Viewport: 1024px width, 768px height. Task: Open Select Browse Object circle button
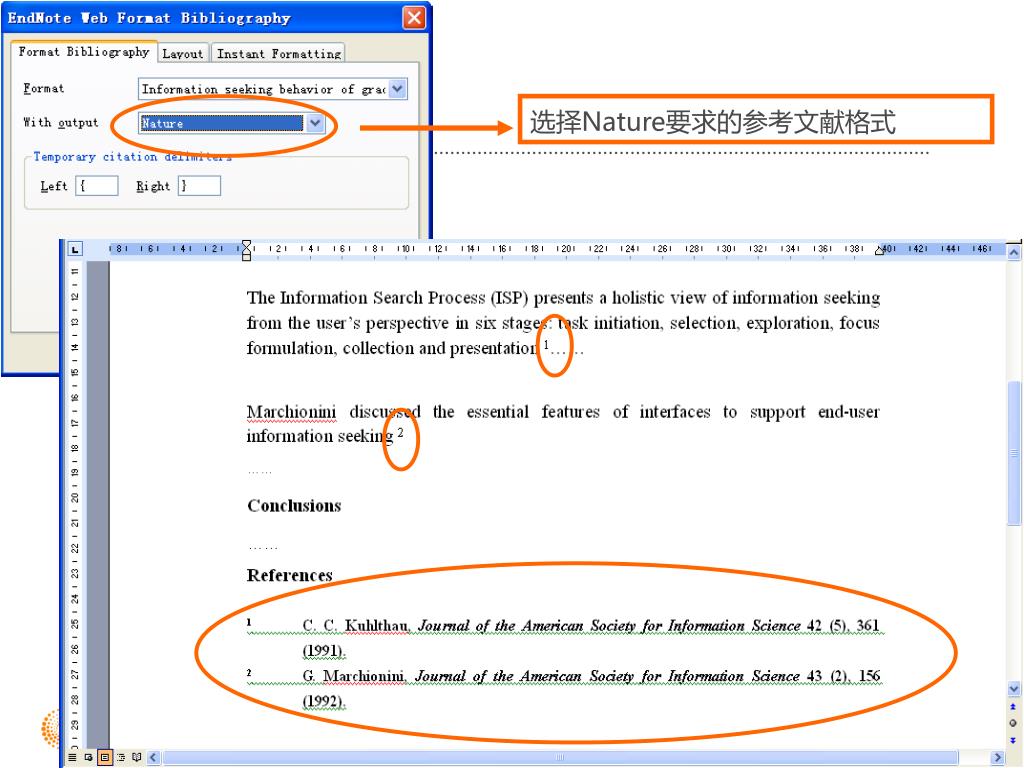(1013, 723)
